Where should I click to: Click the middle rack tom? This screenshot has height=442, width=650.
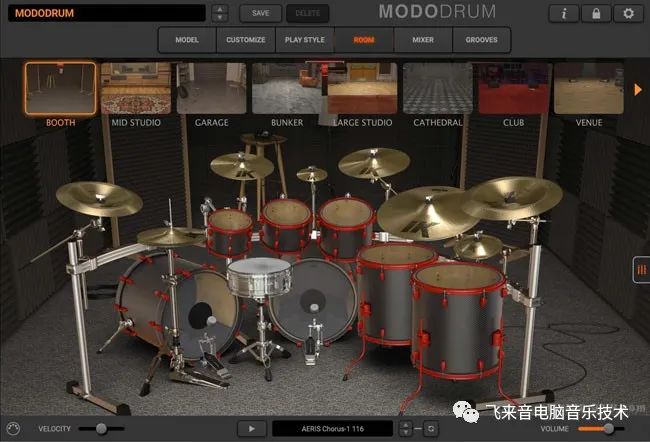coord(286,226)
